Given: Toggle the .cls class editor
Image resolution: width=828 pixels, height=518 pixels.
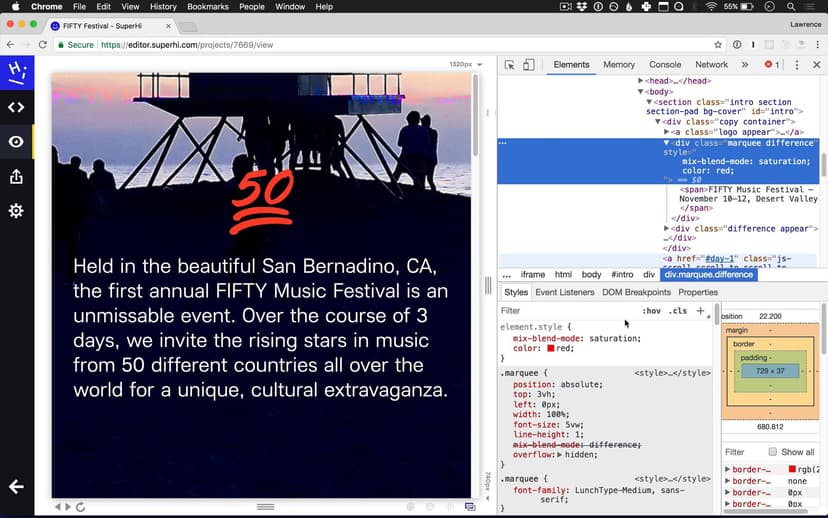Looking at the screenshot, I should 679,311.
